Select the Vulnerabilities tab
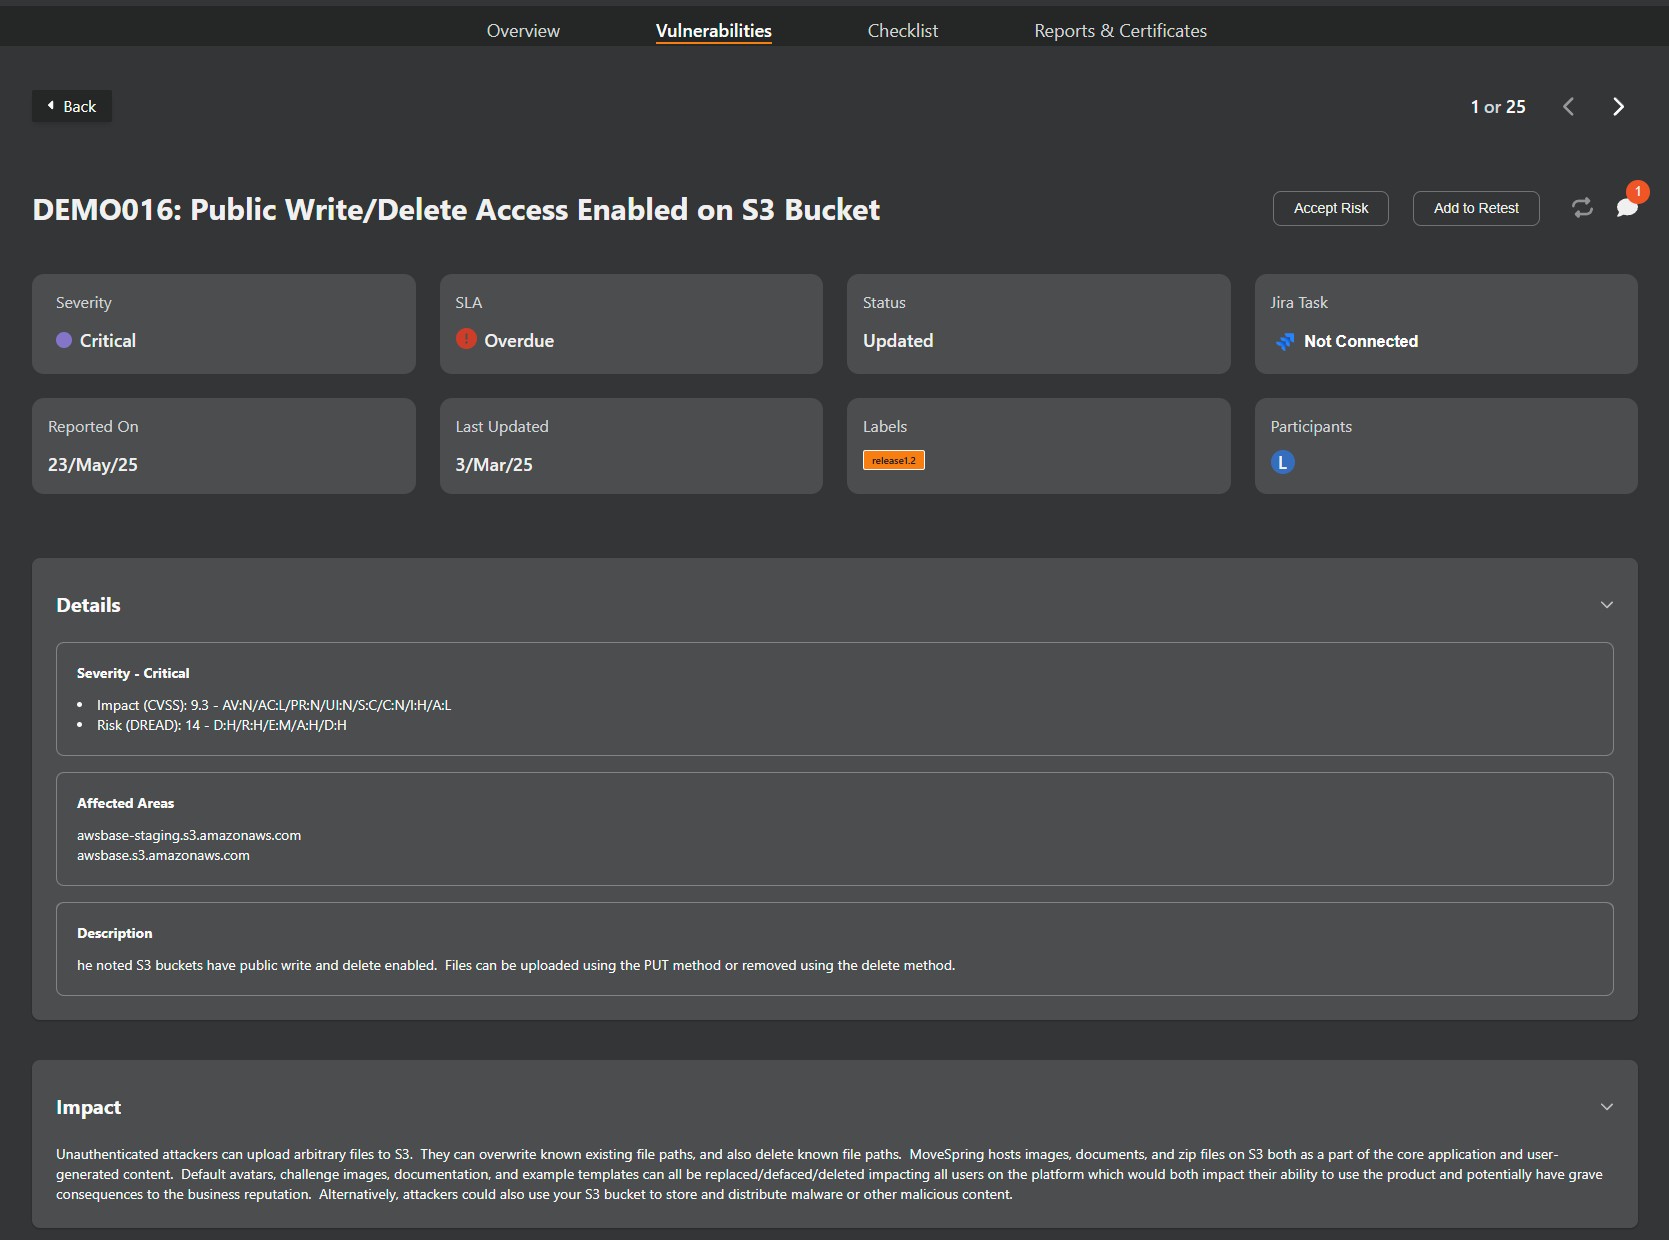1669x1240 pixels. (x=713, y=31)
